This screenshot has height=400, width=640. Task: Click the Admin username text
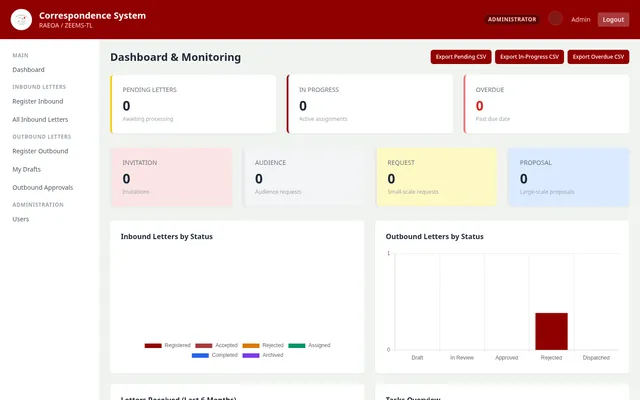(x=580, y=20)
